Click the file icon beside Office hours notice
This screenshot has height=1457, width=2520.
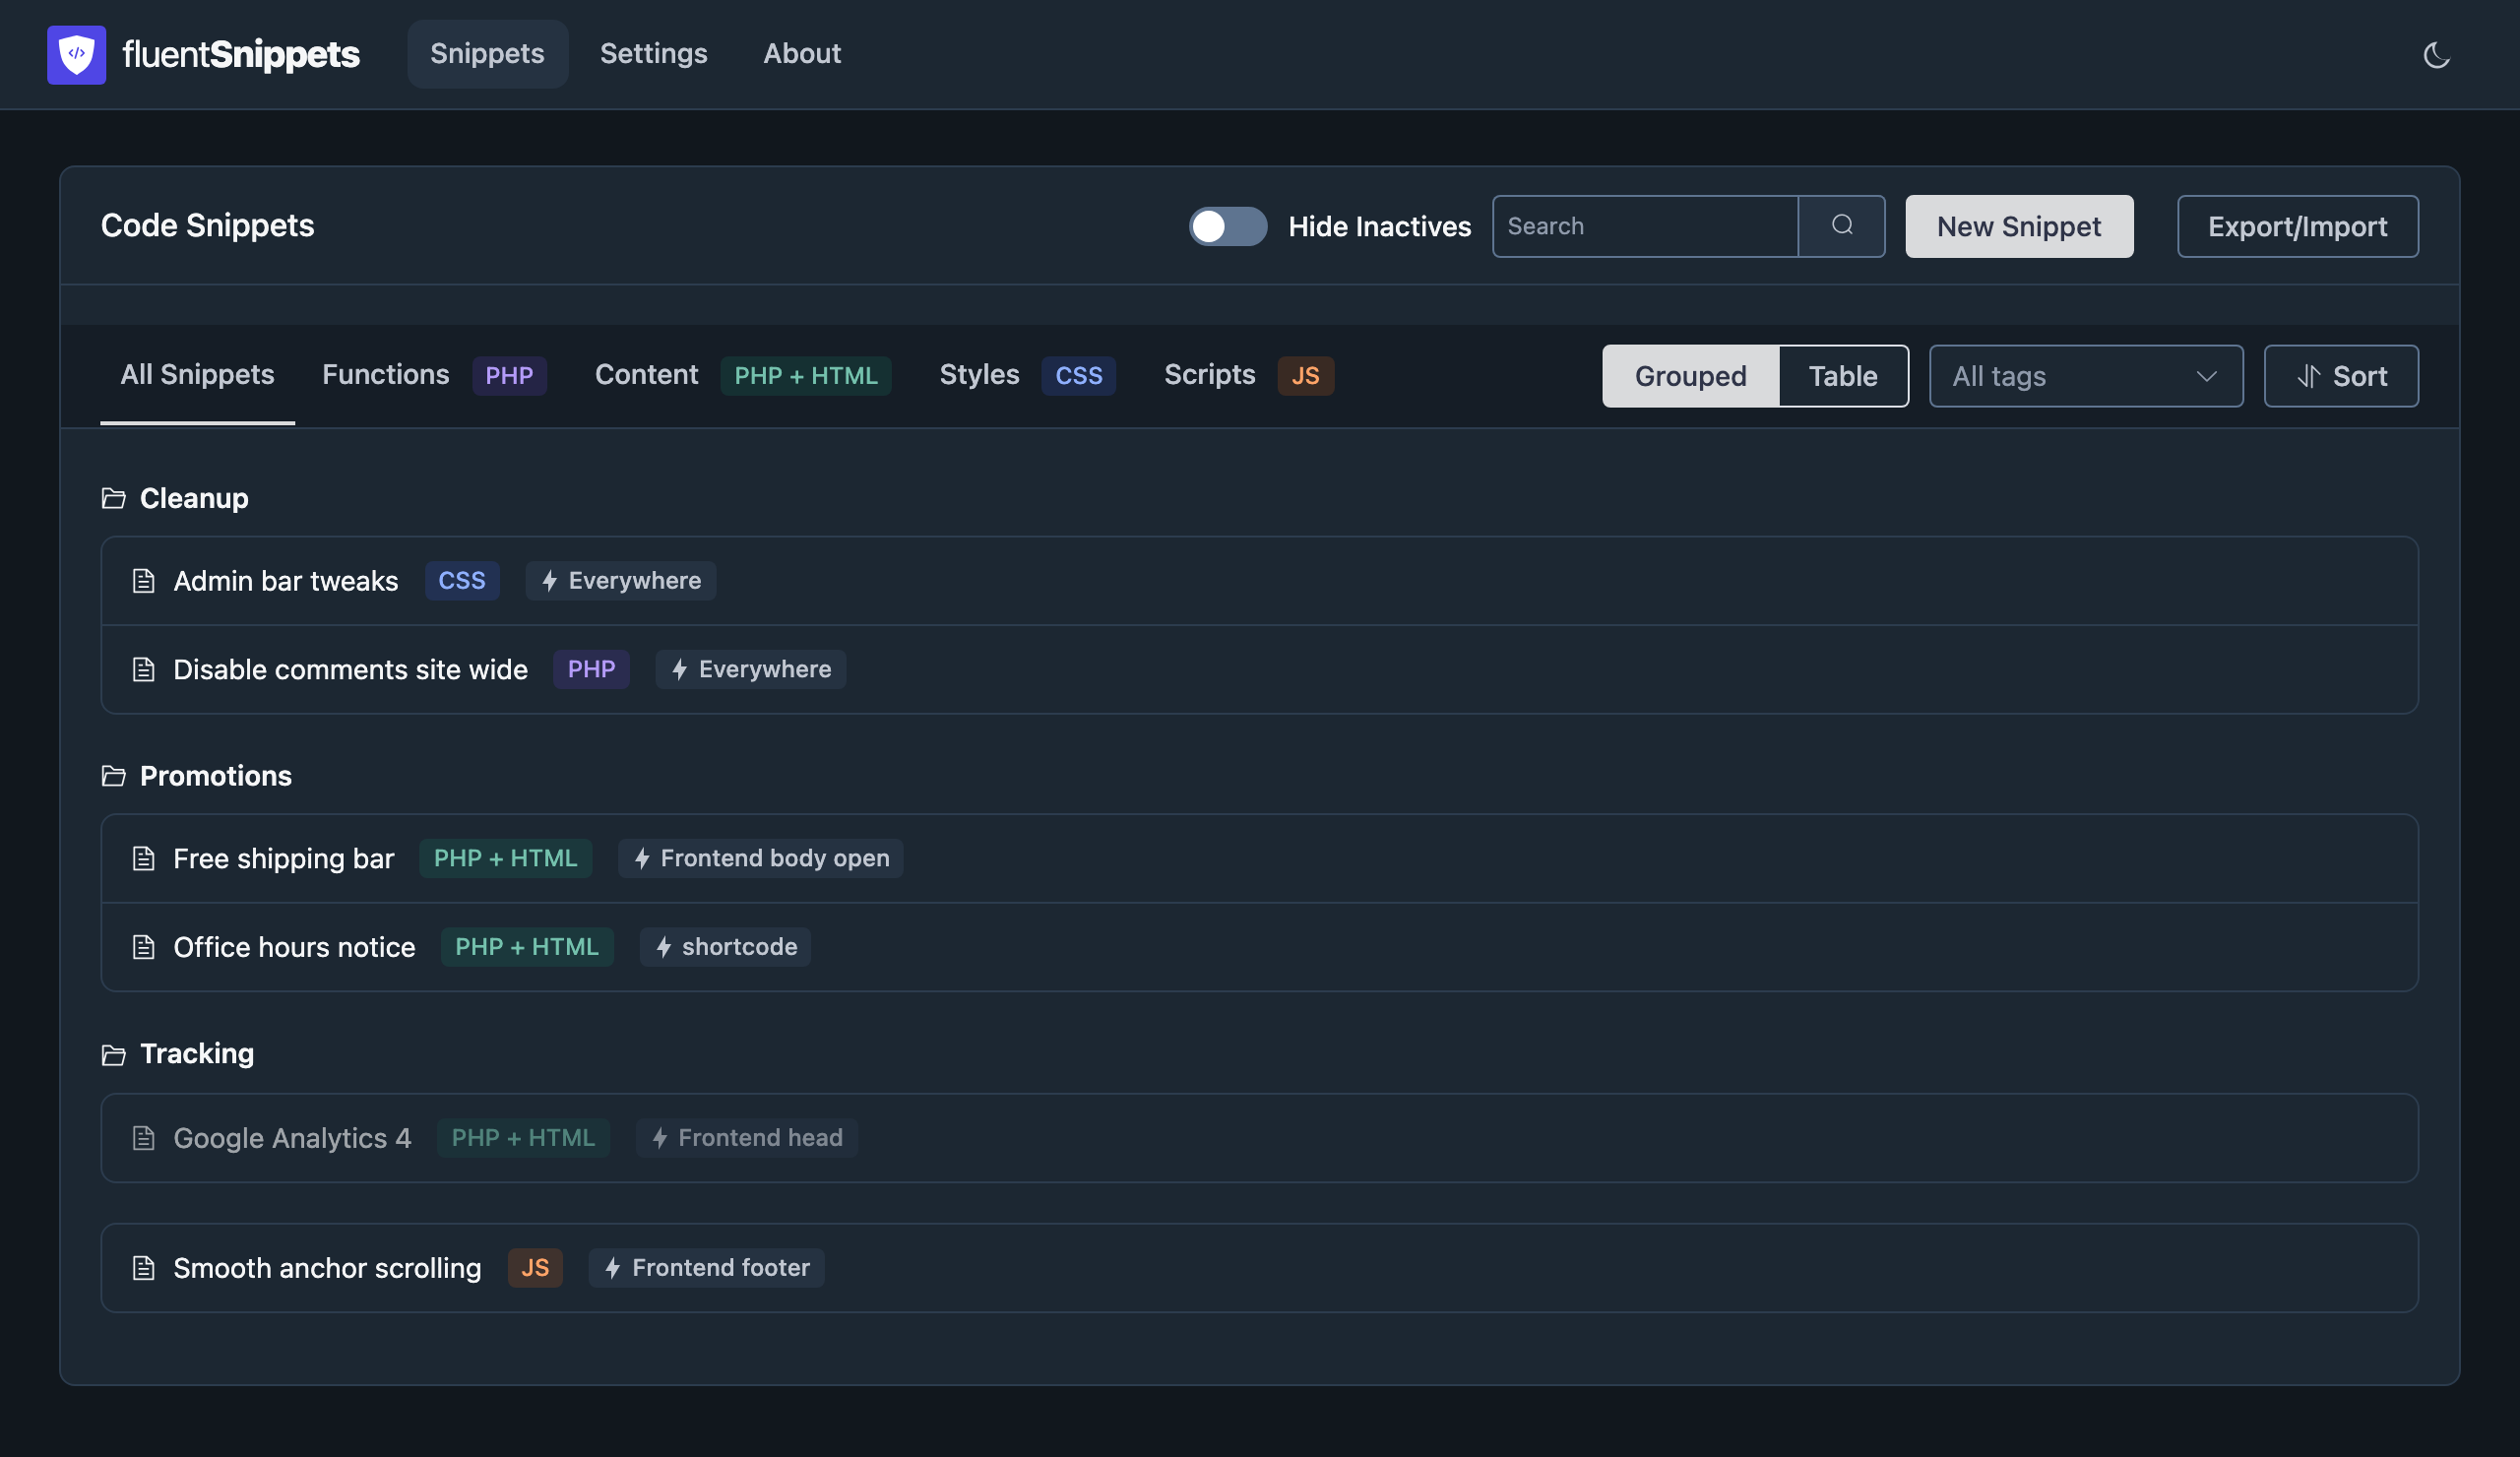(143, 947)
